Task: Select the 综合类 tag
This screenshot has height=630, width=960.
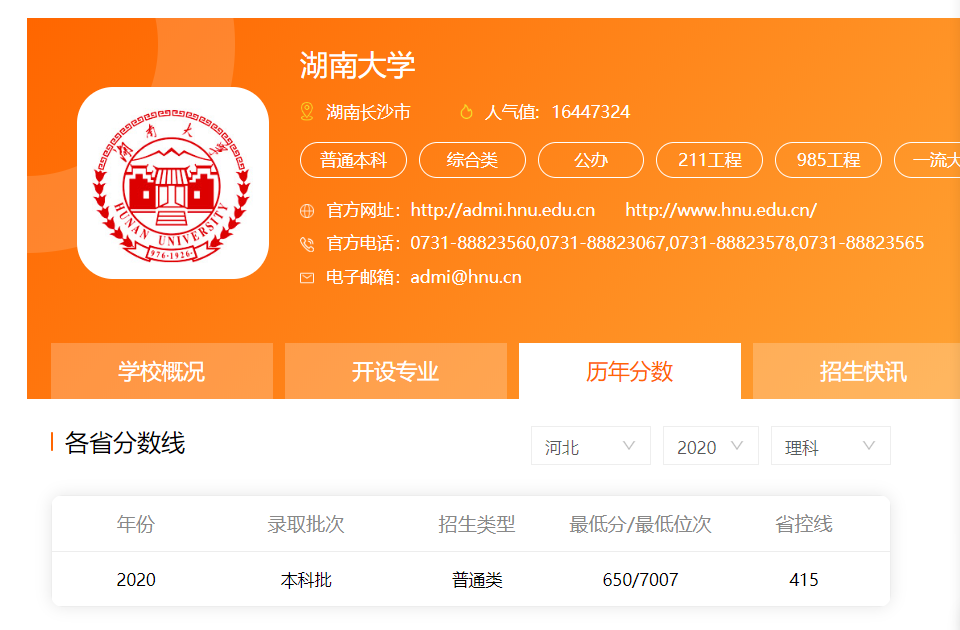Action: (x=472, y=160)
